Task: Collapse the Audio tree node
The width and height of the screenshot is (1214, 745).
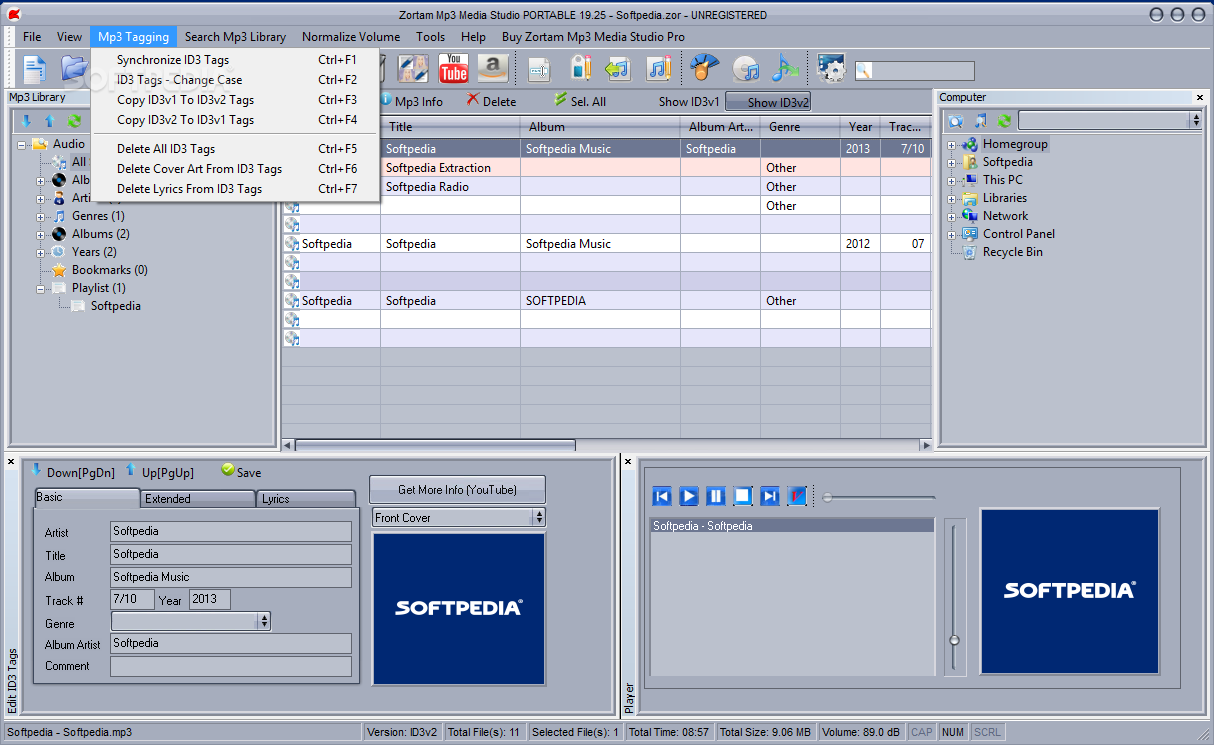Action: tap(22, 144)
